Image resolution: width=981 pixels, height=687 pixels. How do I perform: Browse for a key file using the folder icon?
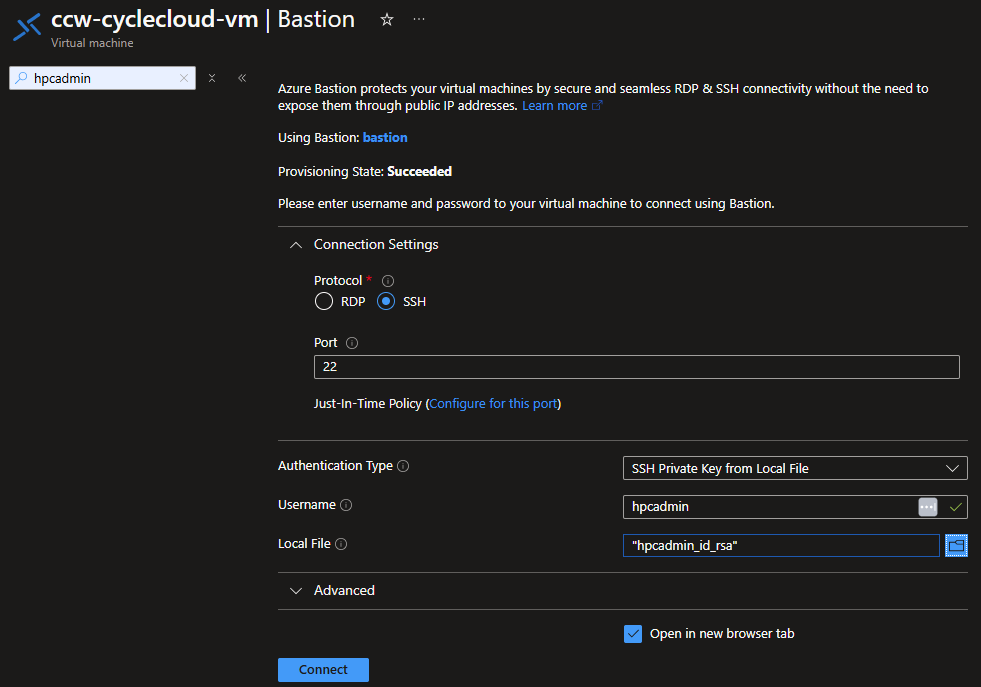[956, 545]
